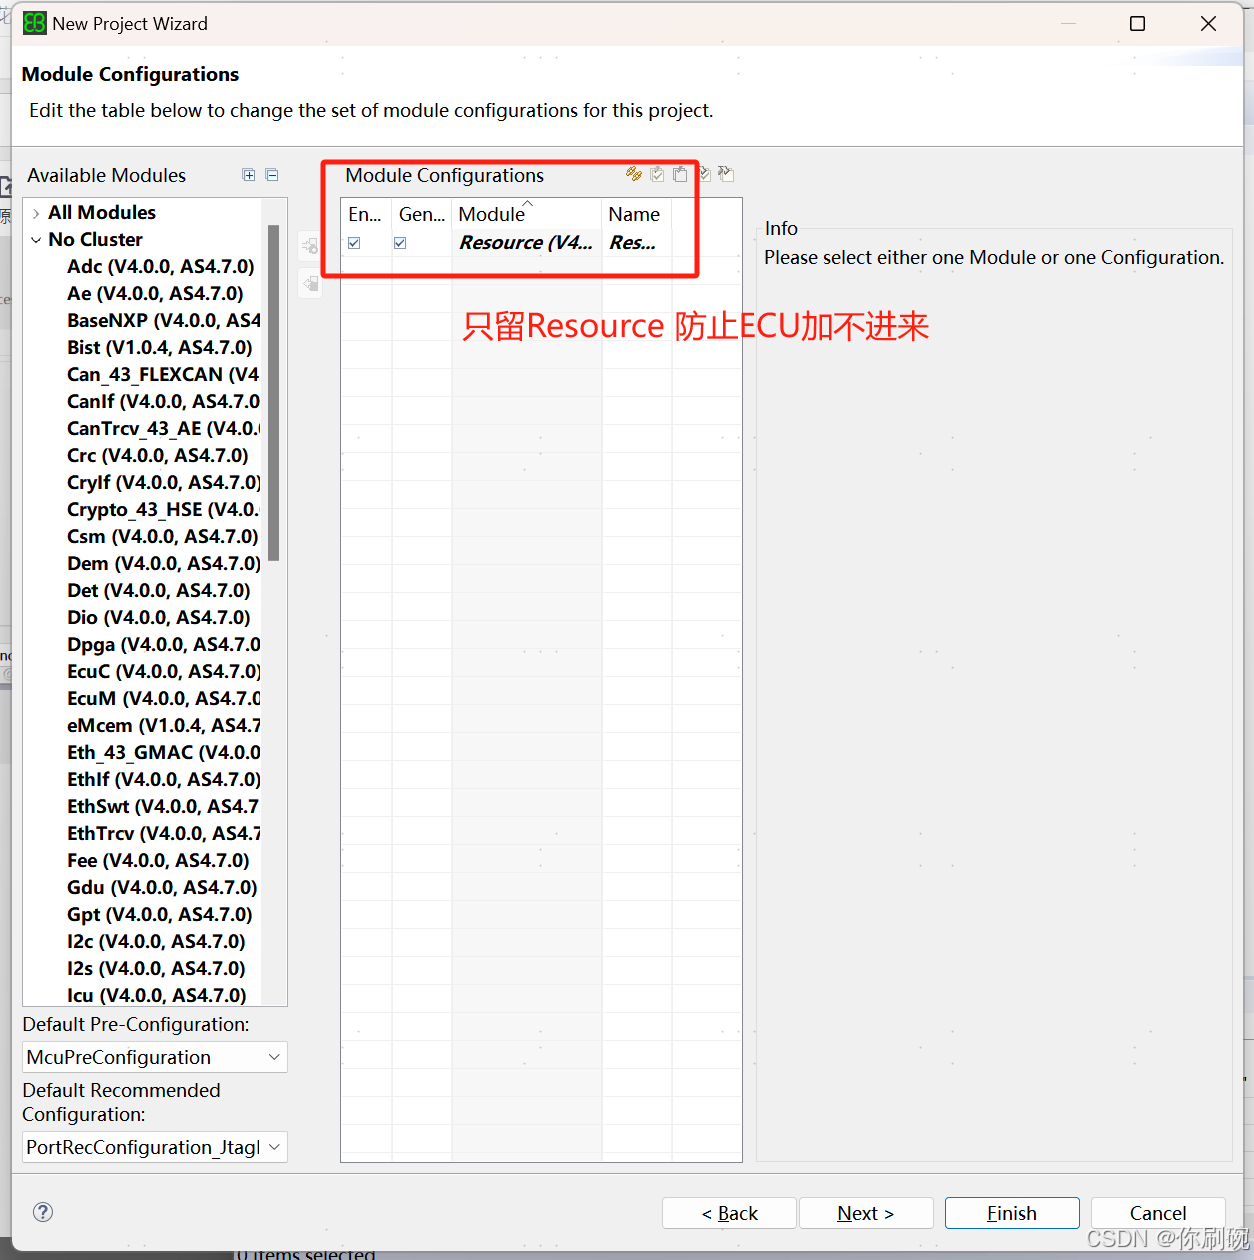Image resolution: width=1254 pixels, height=1260 pixels.
Task: Open help with the question mark icon
Action: click(x=43, y=1212)
